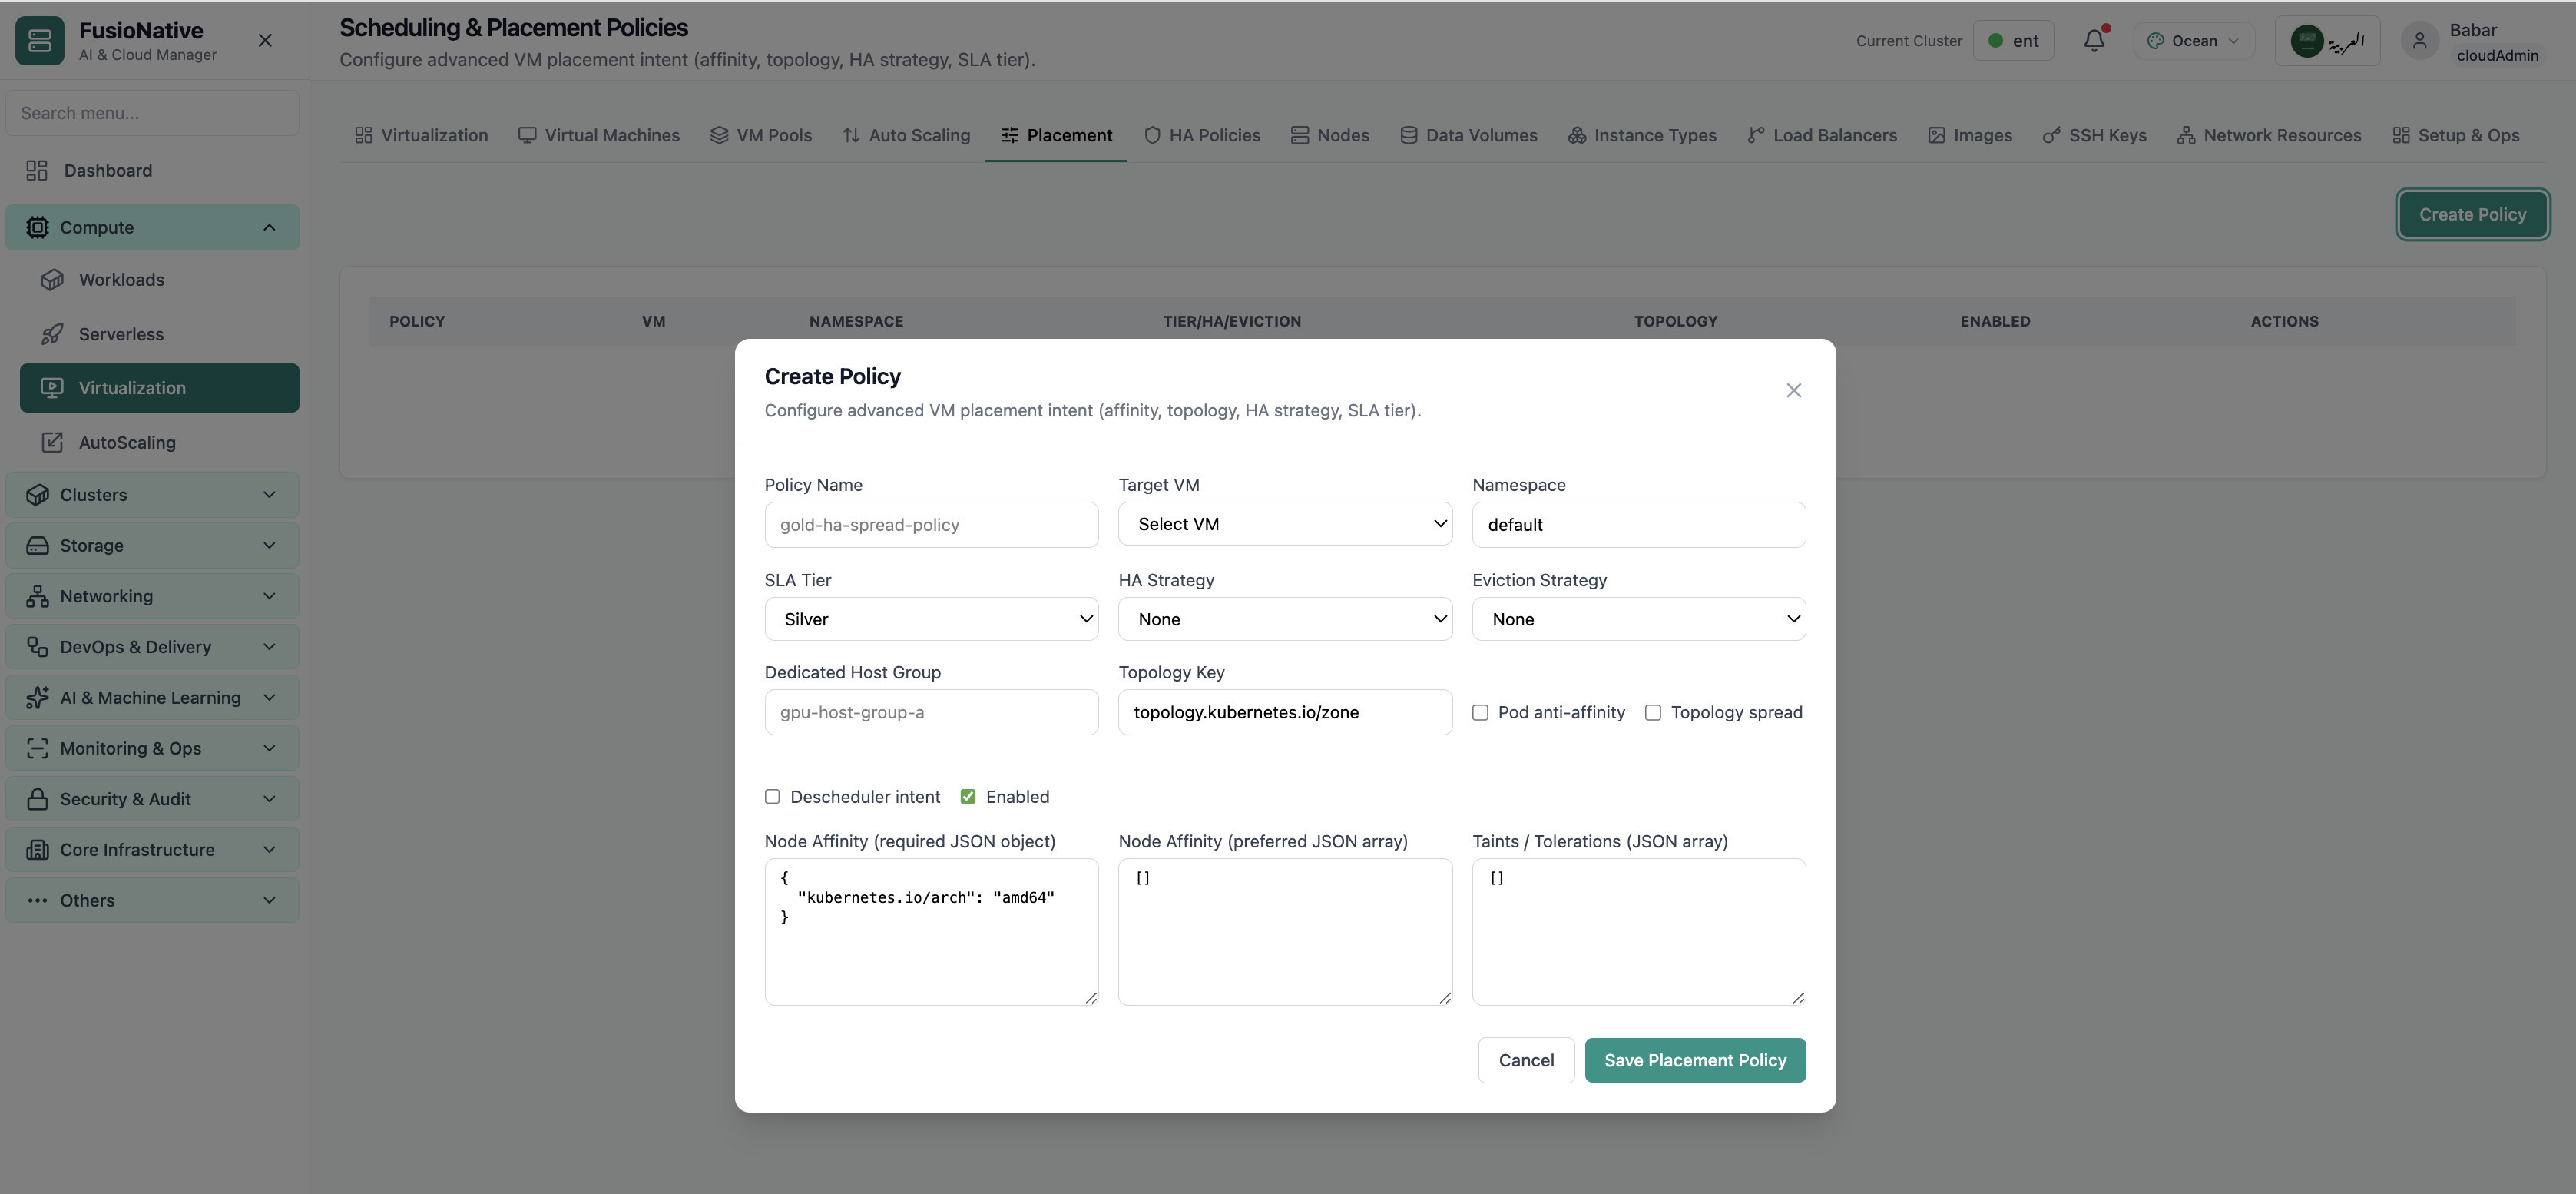Click the DevOps & Delivery icon
Image resolution: width=2576 pixels, height=1194 pixels.
(x=37, y=647)
